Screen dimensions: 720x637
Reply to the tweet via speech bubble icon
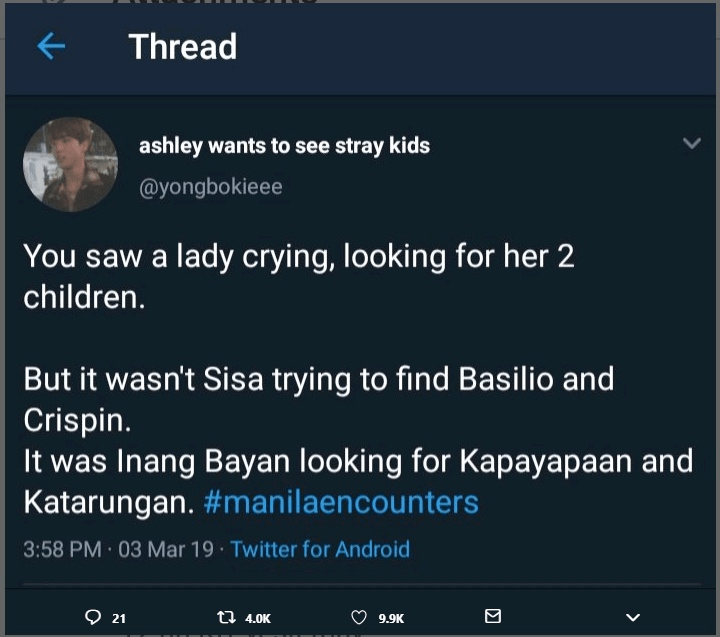point(93,617)
